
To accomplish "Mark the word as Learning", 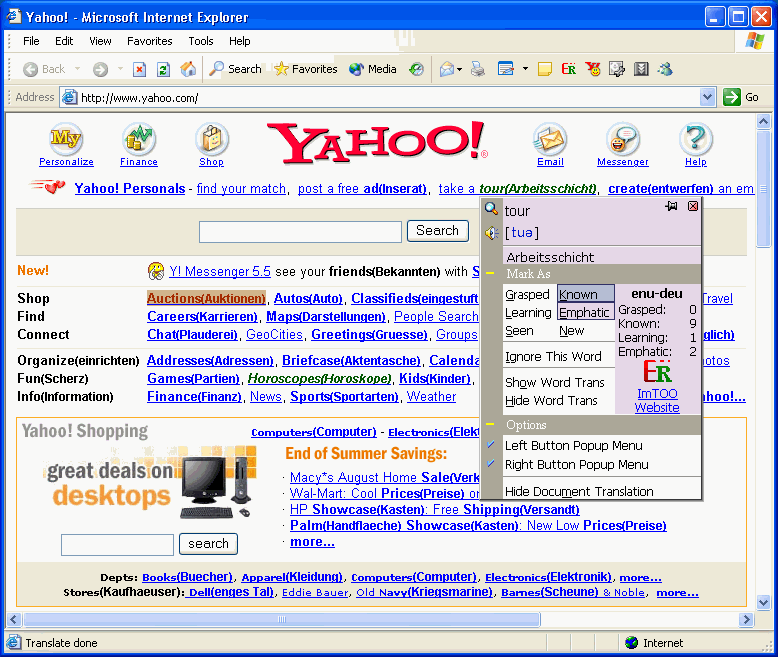I will pyautogui.click(x=528, y=313).
